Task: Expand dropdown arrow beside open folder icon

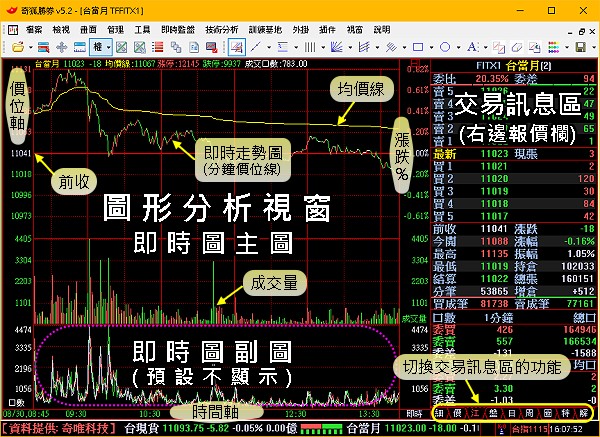Action: tap(31, 48)
